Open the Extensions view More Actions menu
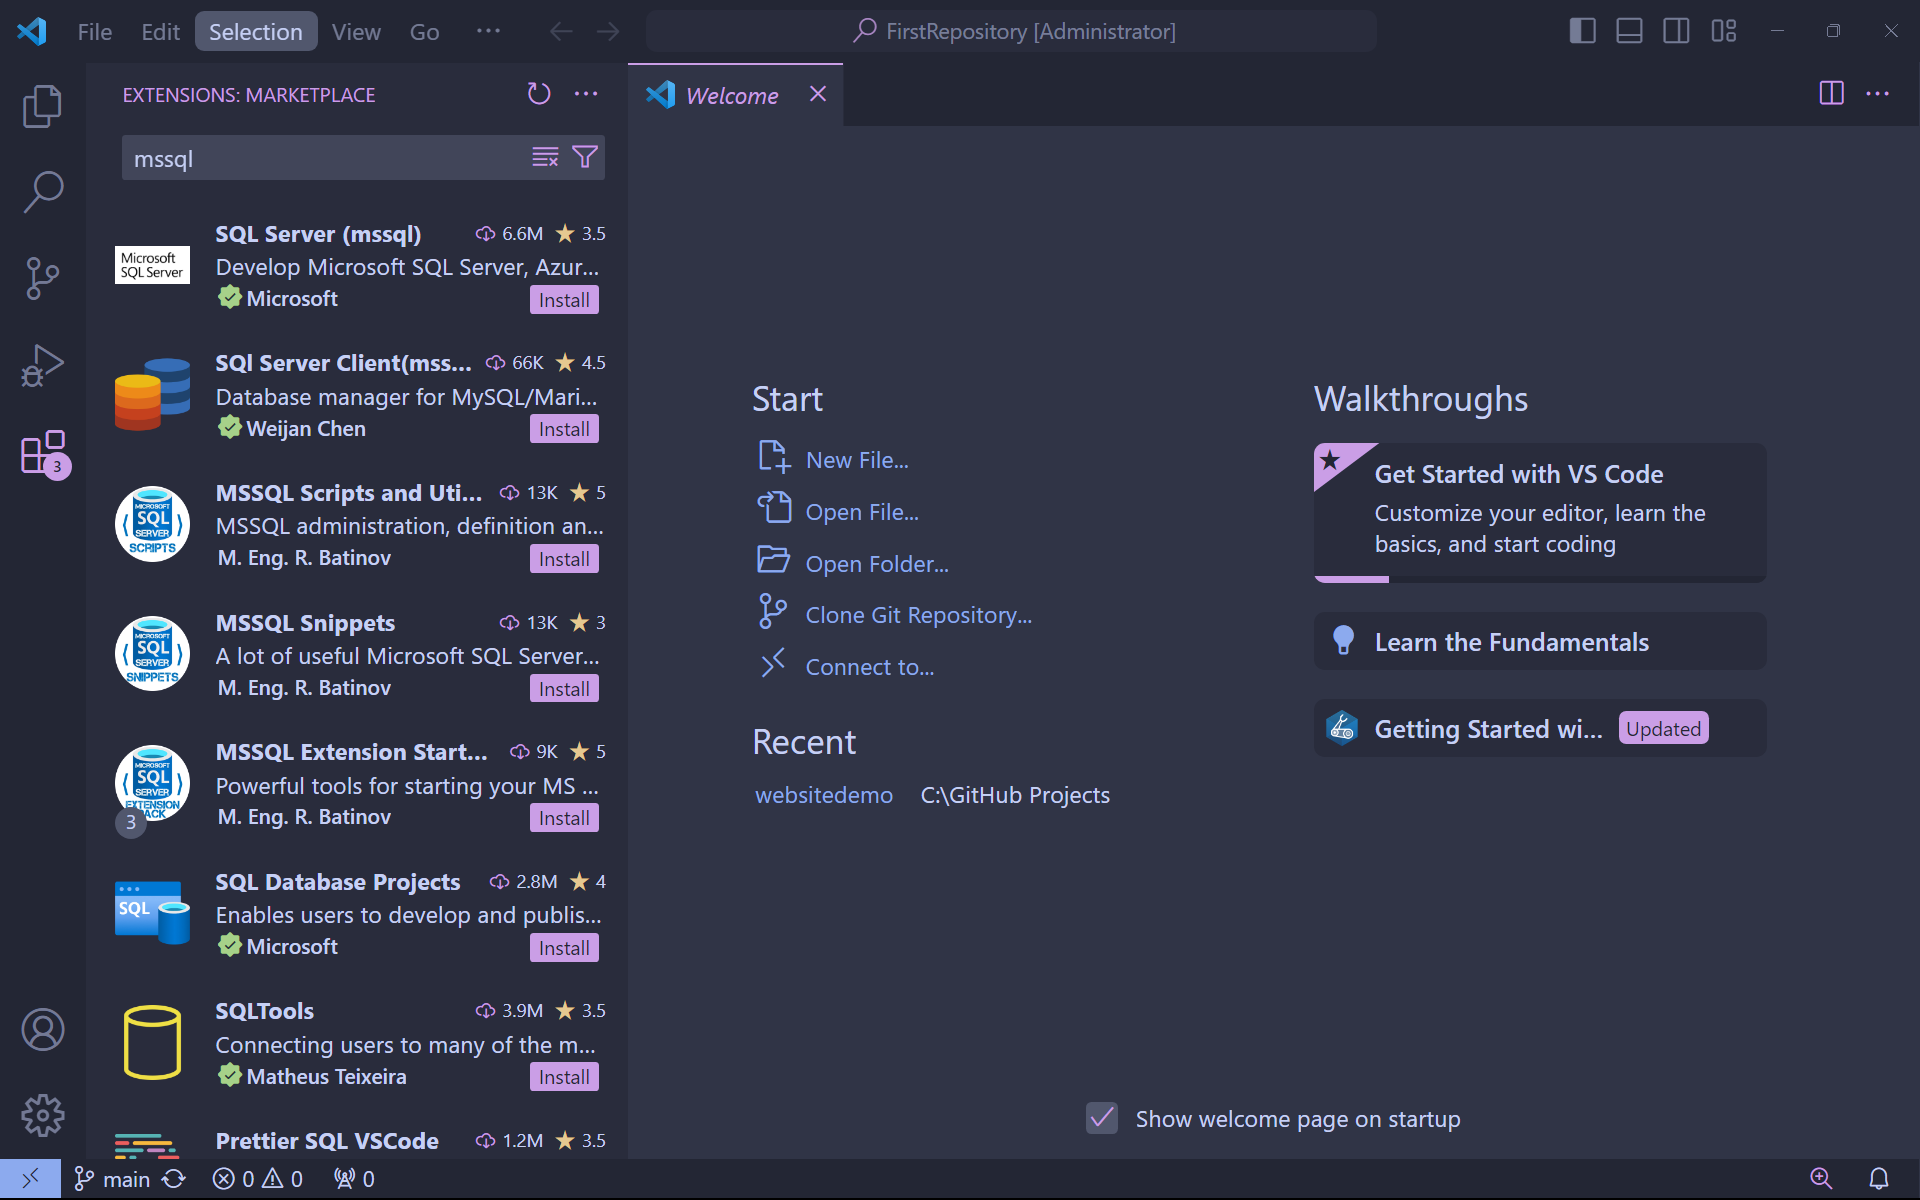 pyautogui.click(x=586, y=94)
